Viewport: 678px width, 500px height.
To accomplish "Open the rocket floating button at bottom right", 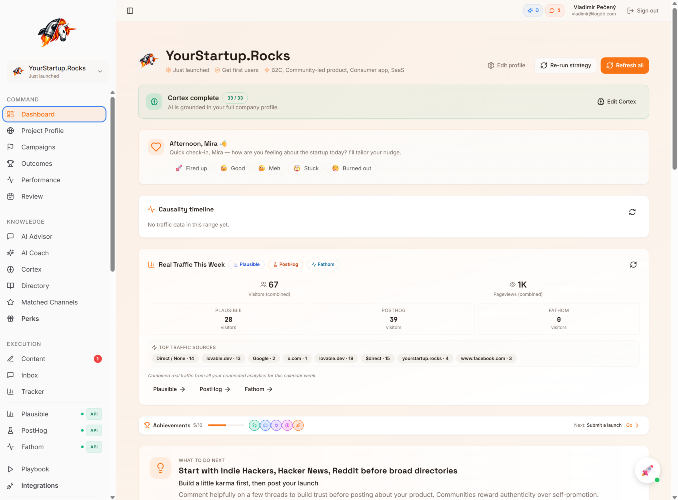I will 646,470.
